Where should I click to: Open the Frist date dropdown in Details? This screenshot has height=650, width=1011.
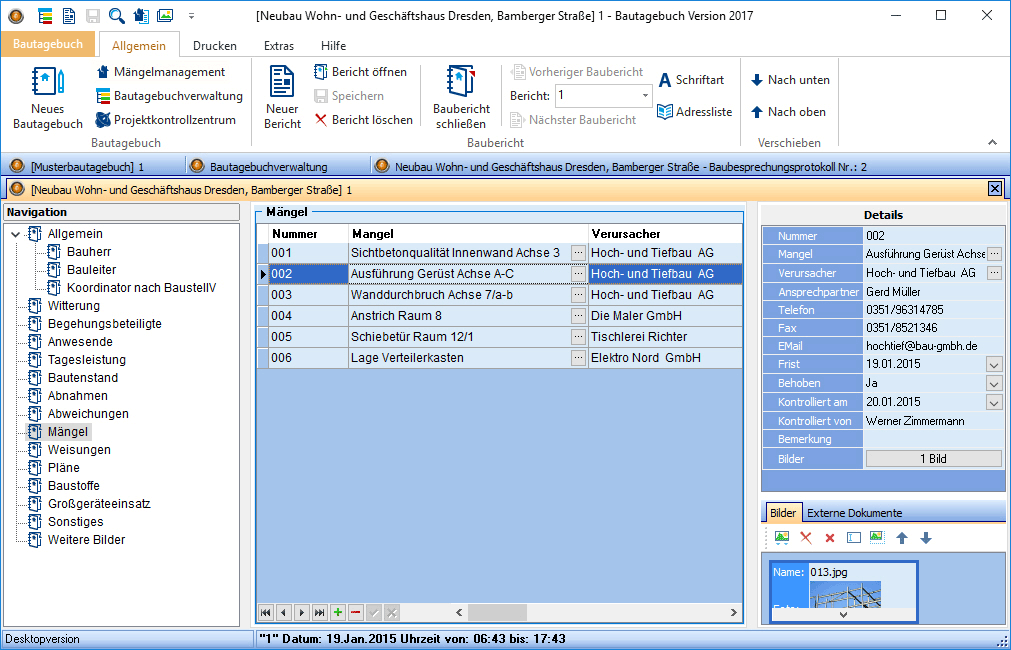point(994,365)
